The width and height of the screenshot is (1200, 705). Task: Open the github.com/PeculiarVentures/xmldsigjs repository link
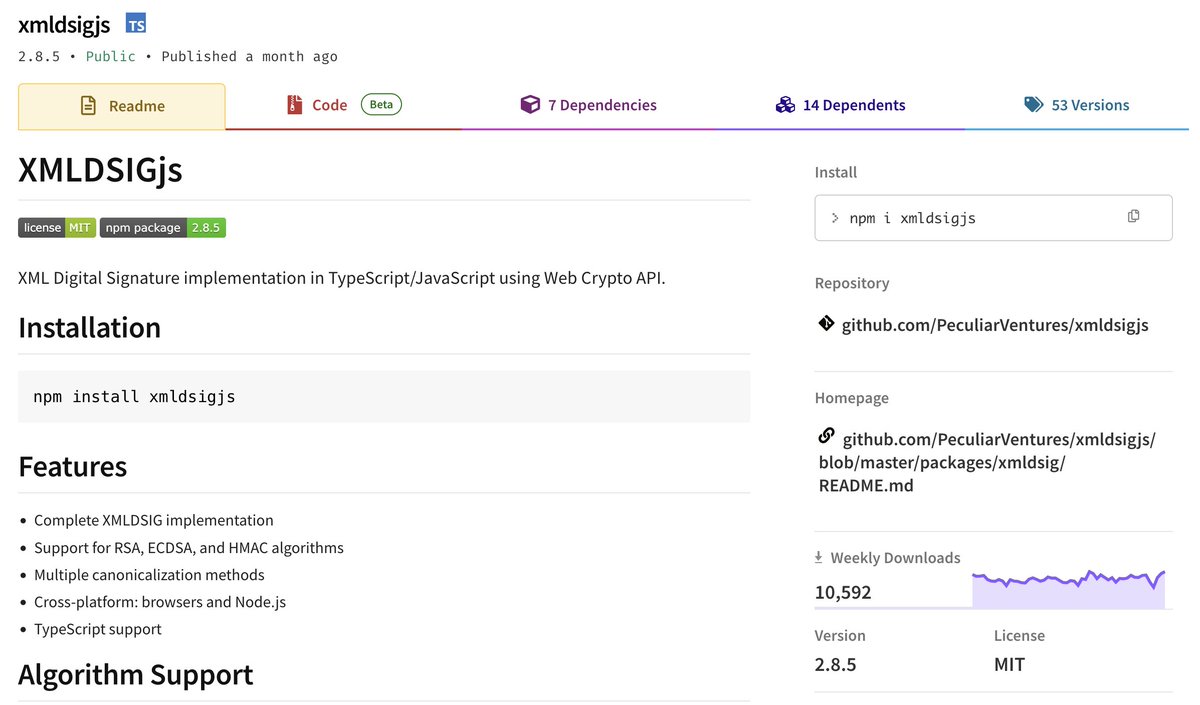click(995, 325)
